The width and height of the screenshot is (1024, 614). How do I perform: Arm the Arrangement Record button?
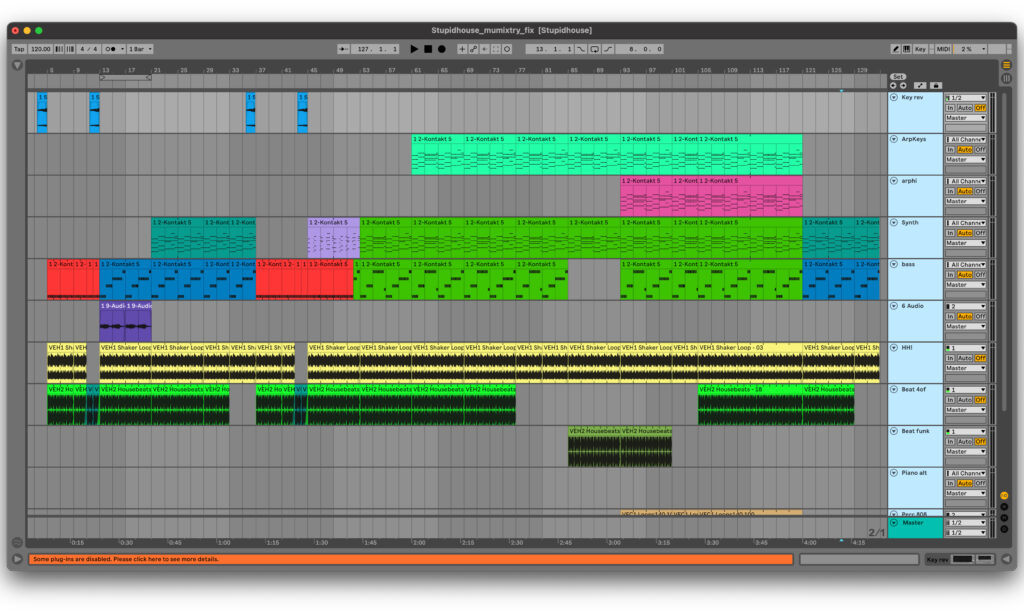point(441,49)
